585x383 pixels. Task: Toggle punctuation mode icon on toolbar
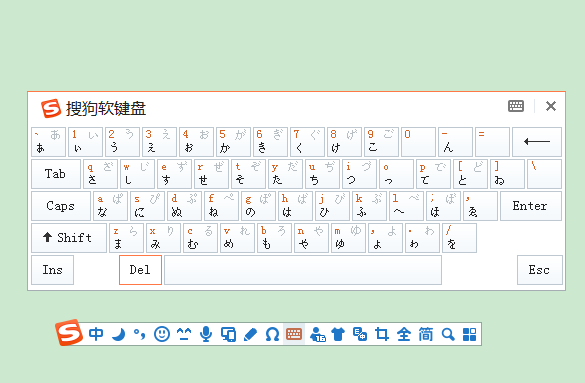coord(140,334)
